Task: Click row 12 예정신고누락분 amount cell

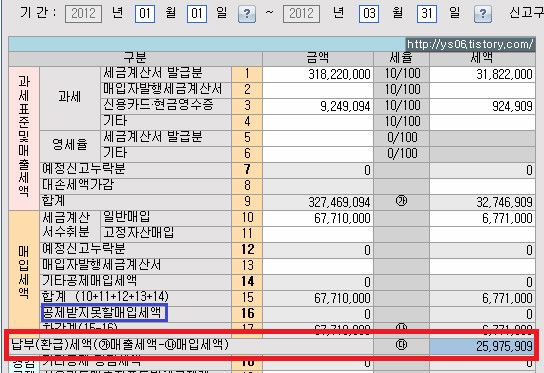Action: coord(318,250)
